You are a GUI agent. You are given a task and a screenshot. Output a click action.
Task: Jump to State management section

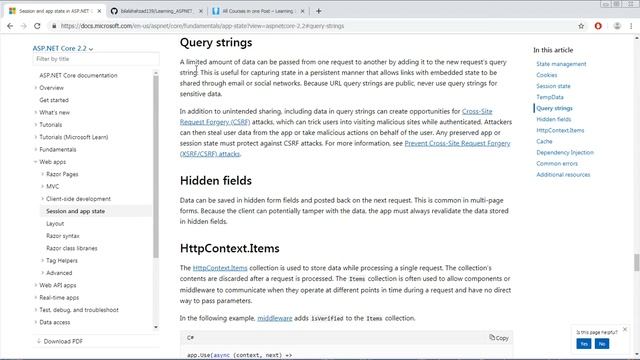(x=561, y=64)
